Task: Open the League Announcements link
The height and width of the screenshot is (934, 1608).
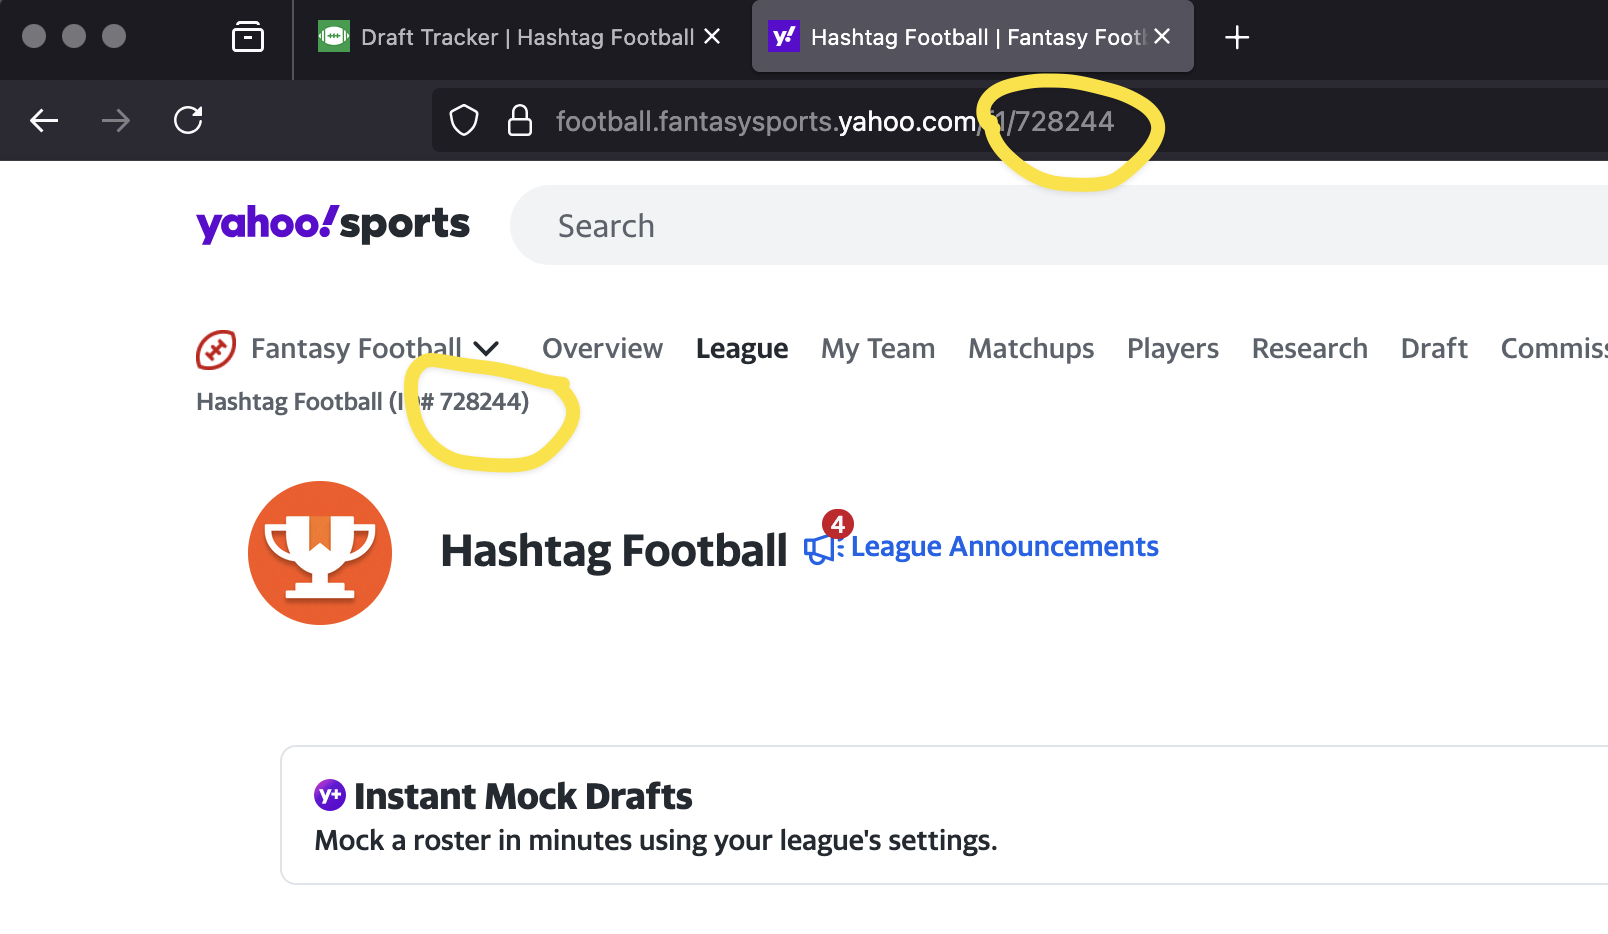Action: pos(1004,547)
